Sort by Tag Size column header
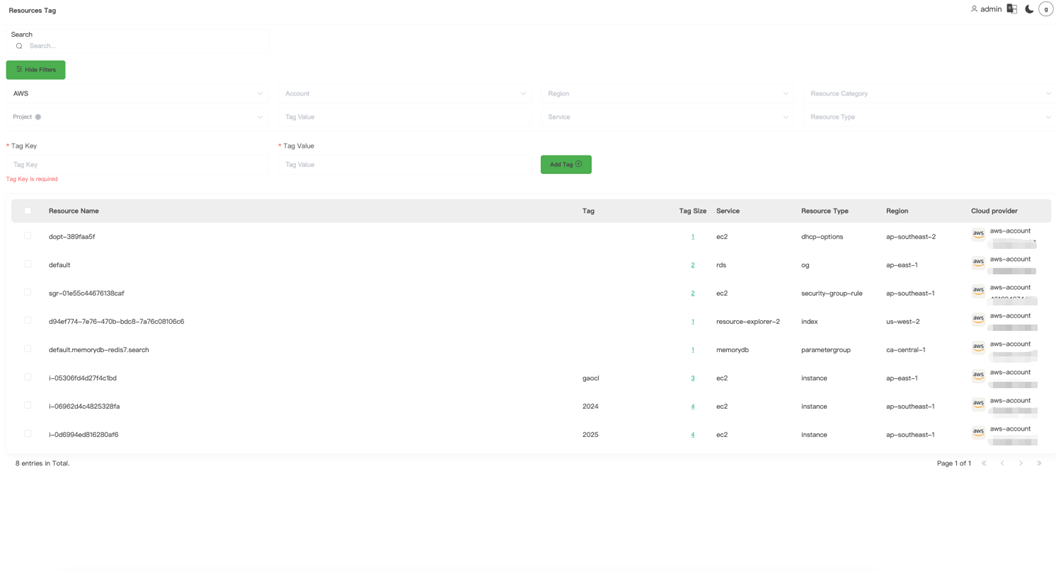1056x572 pixels. coord(692,211)
